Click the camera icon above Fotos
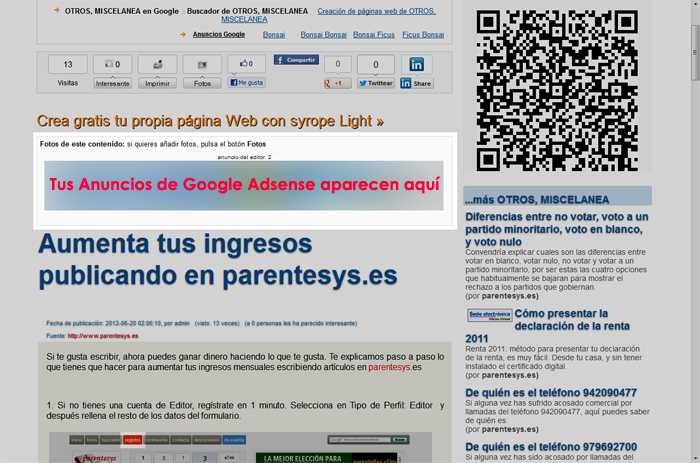 click(202, 64)
